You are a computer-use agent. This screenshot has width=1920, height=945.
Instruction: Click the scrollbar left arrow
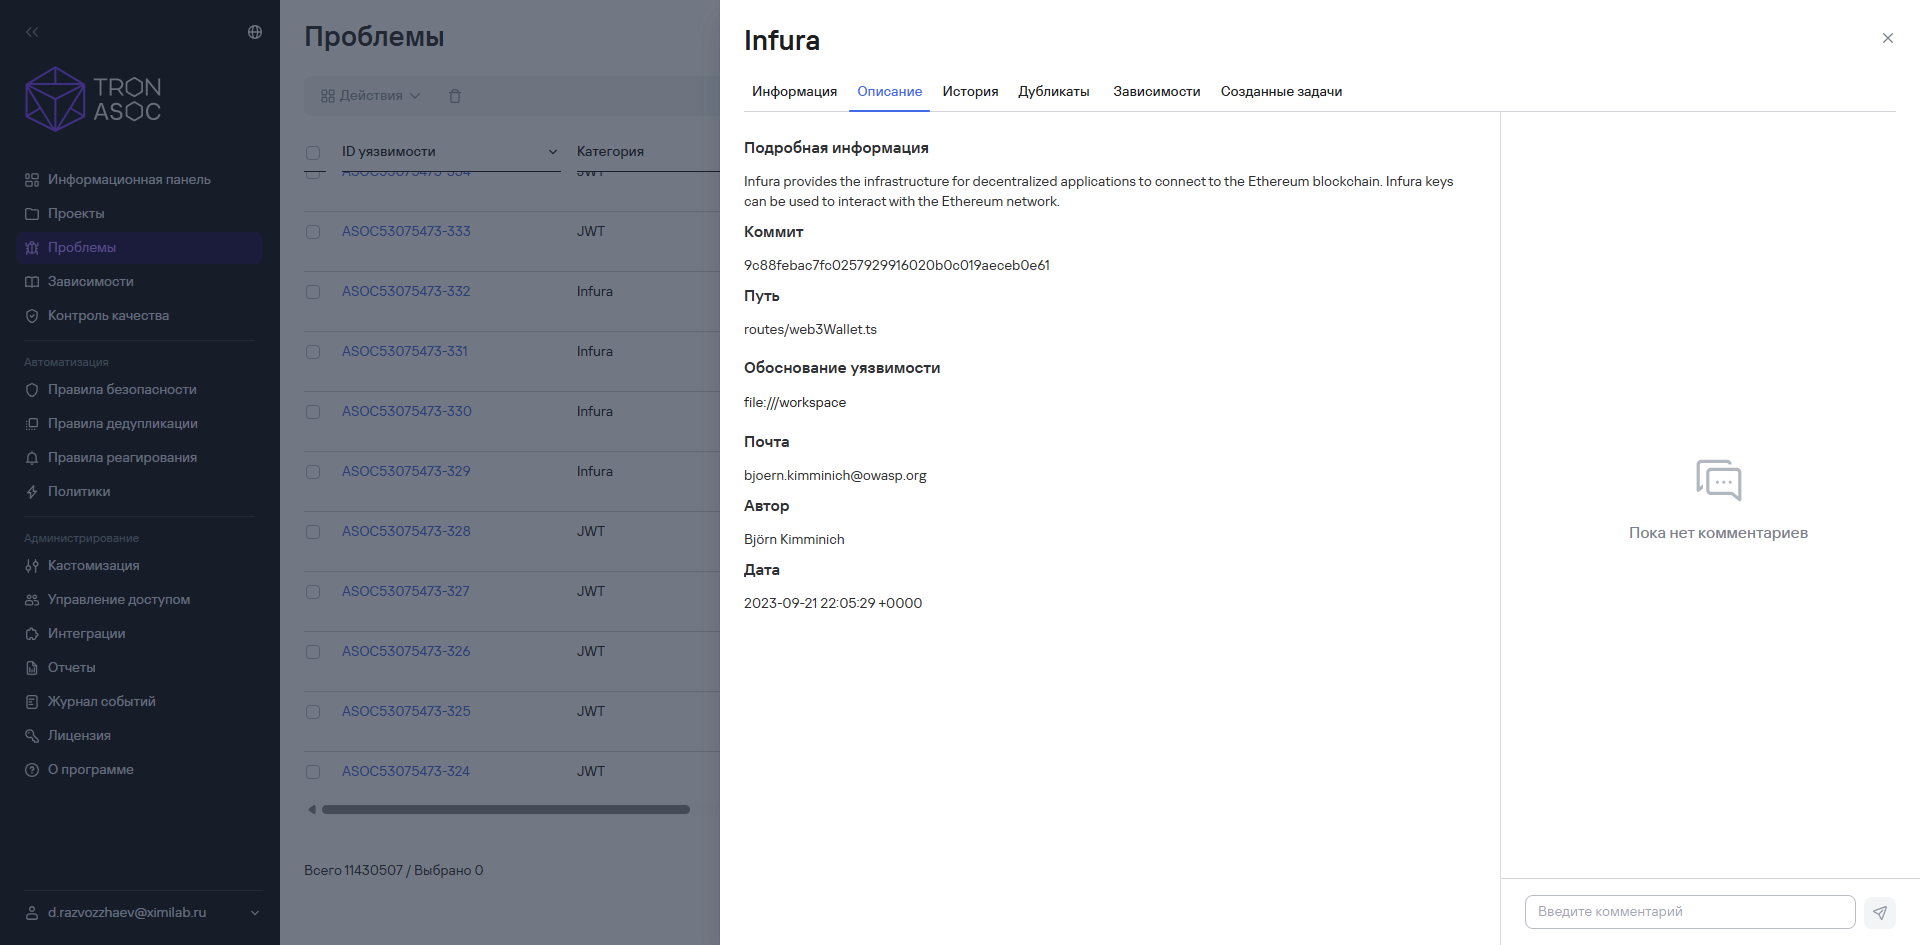[x=312, y=810]
